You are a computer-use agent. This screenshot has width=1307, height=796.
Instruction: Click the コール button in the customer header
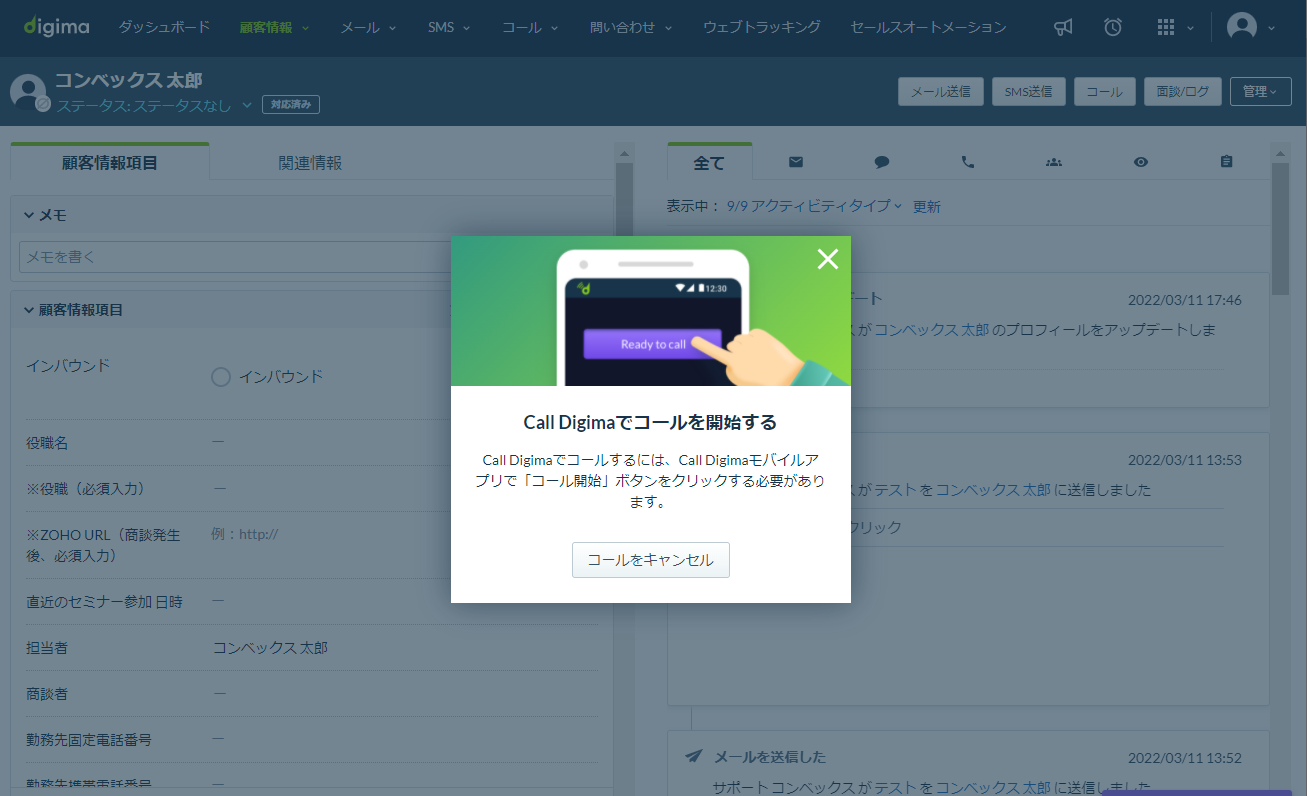coord(1104,92)
